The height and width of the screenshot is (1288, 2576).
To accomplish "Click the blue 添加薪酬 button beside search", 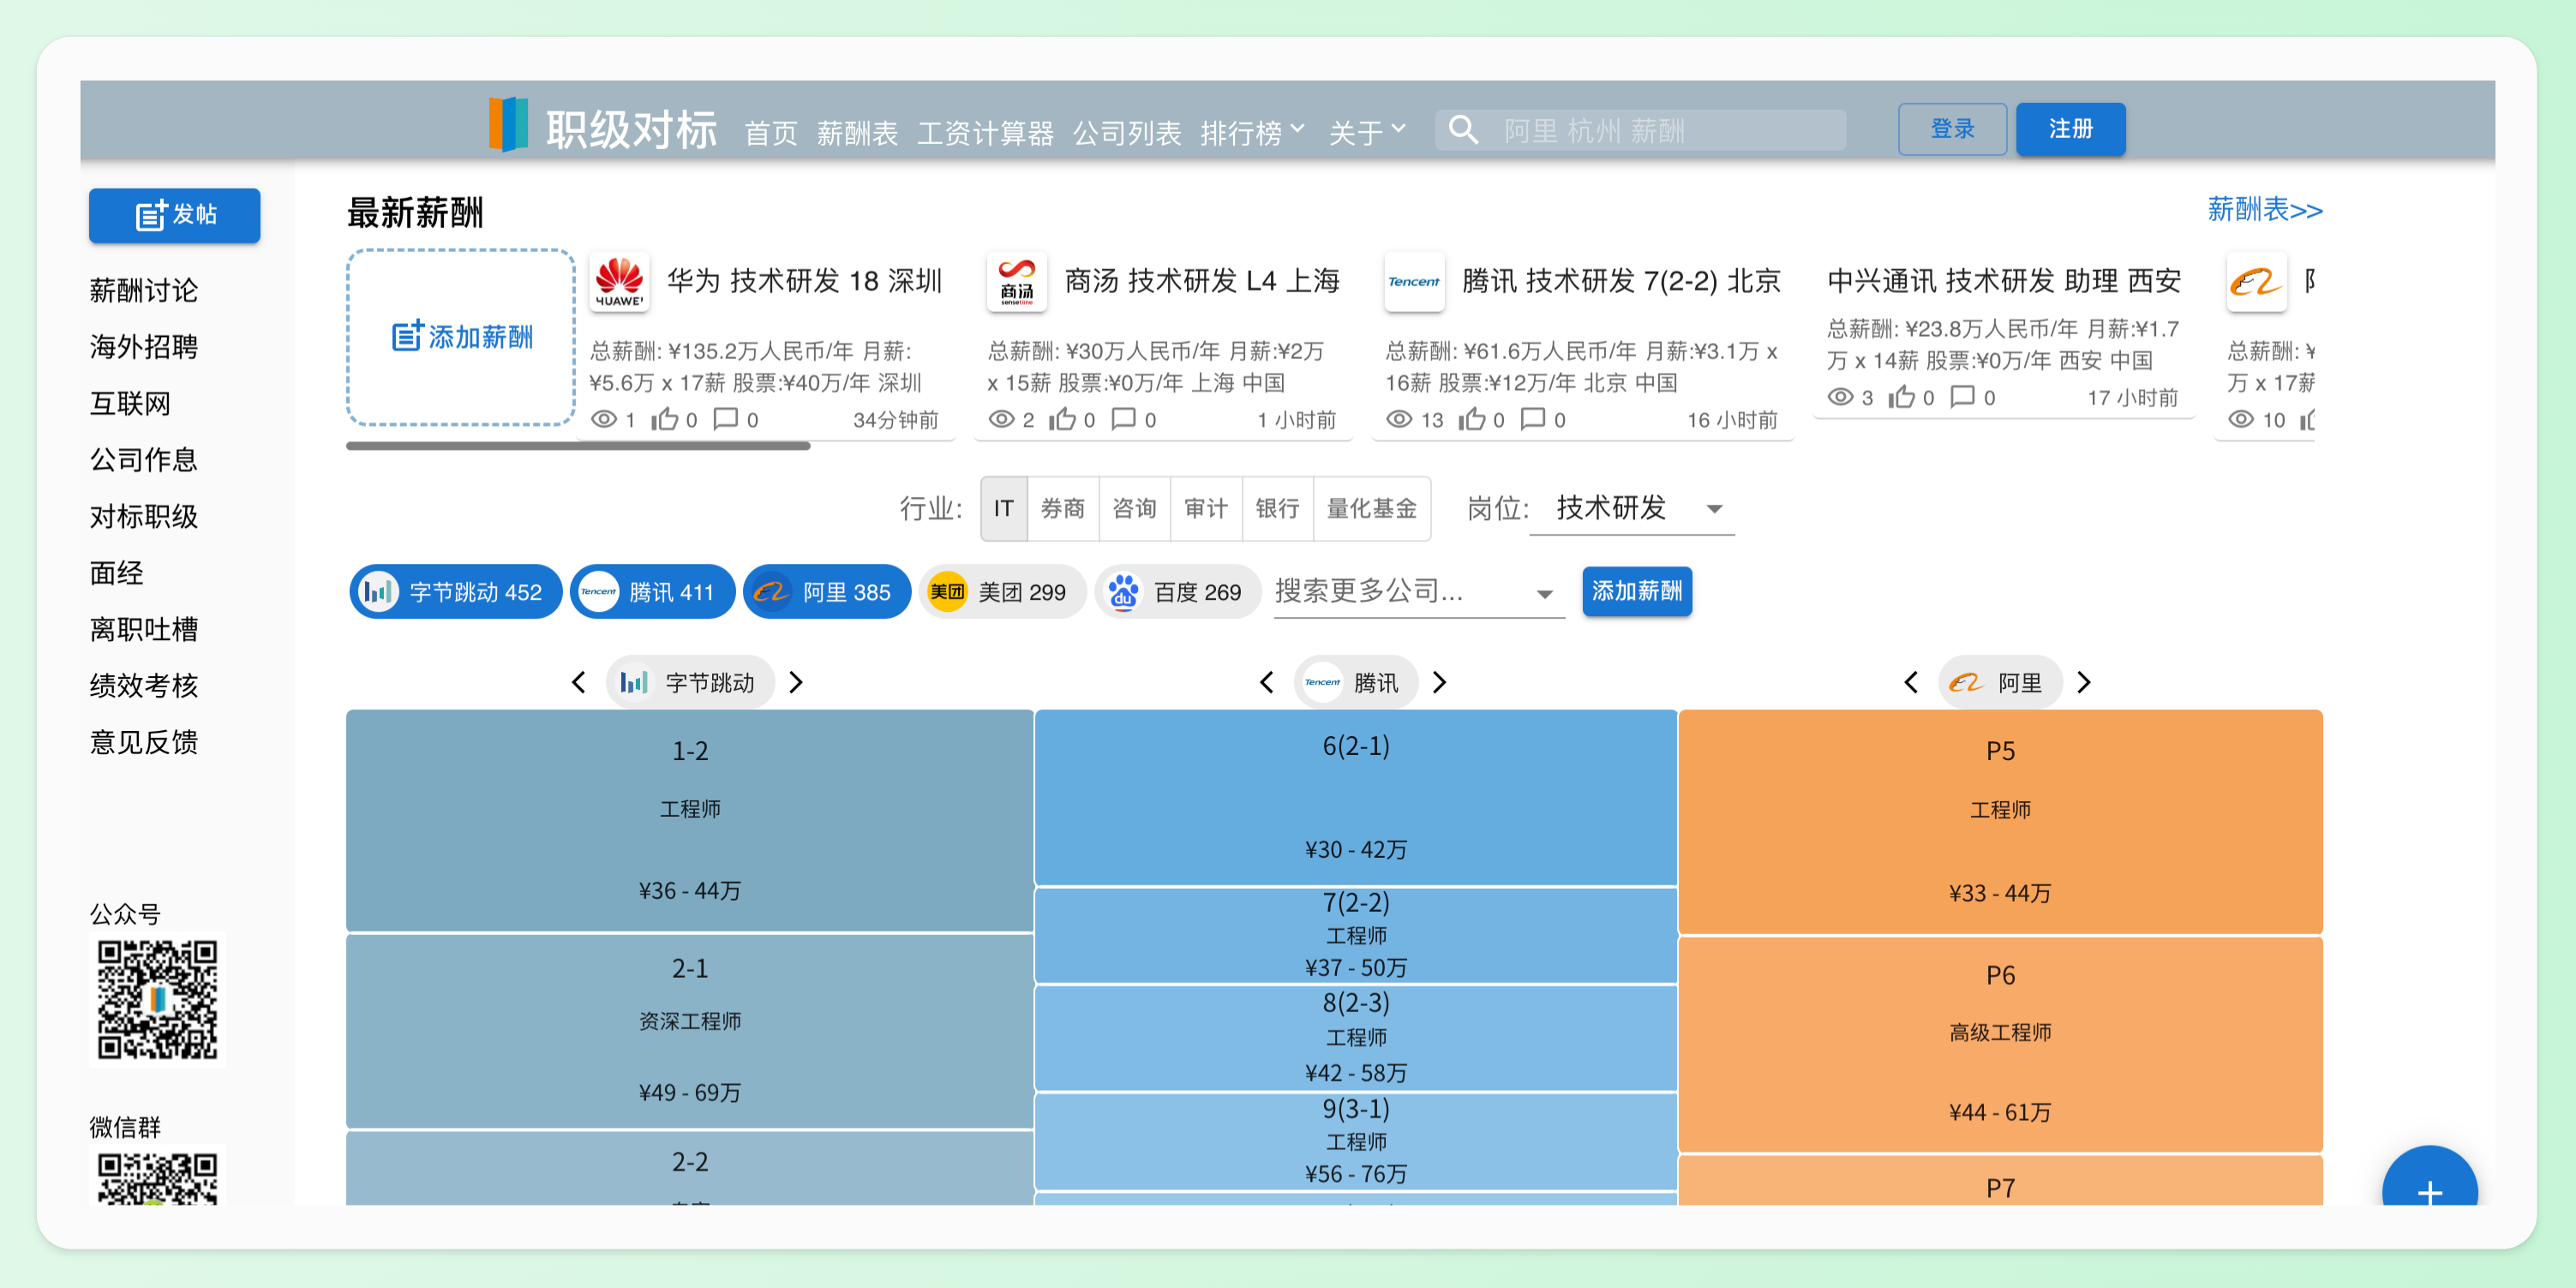I will (x=1636, y=591).
